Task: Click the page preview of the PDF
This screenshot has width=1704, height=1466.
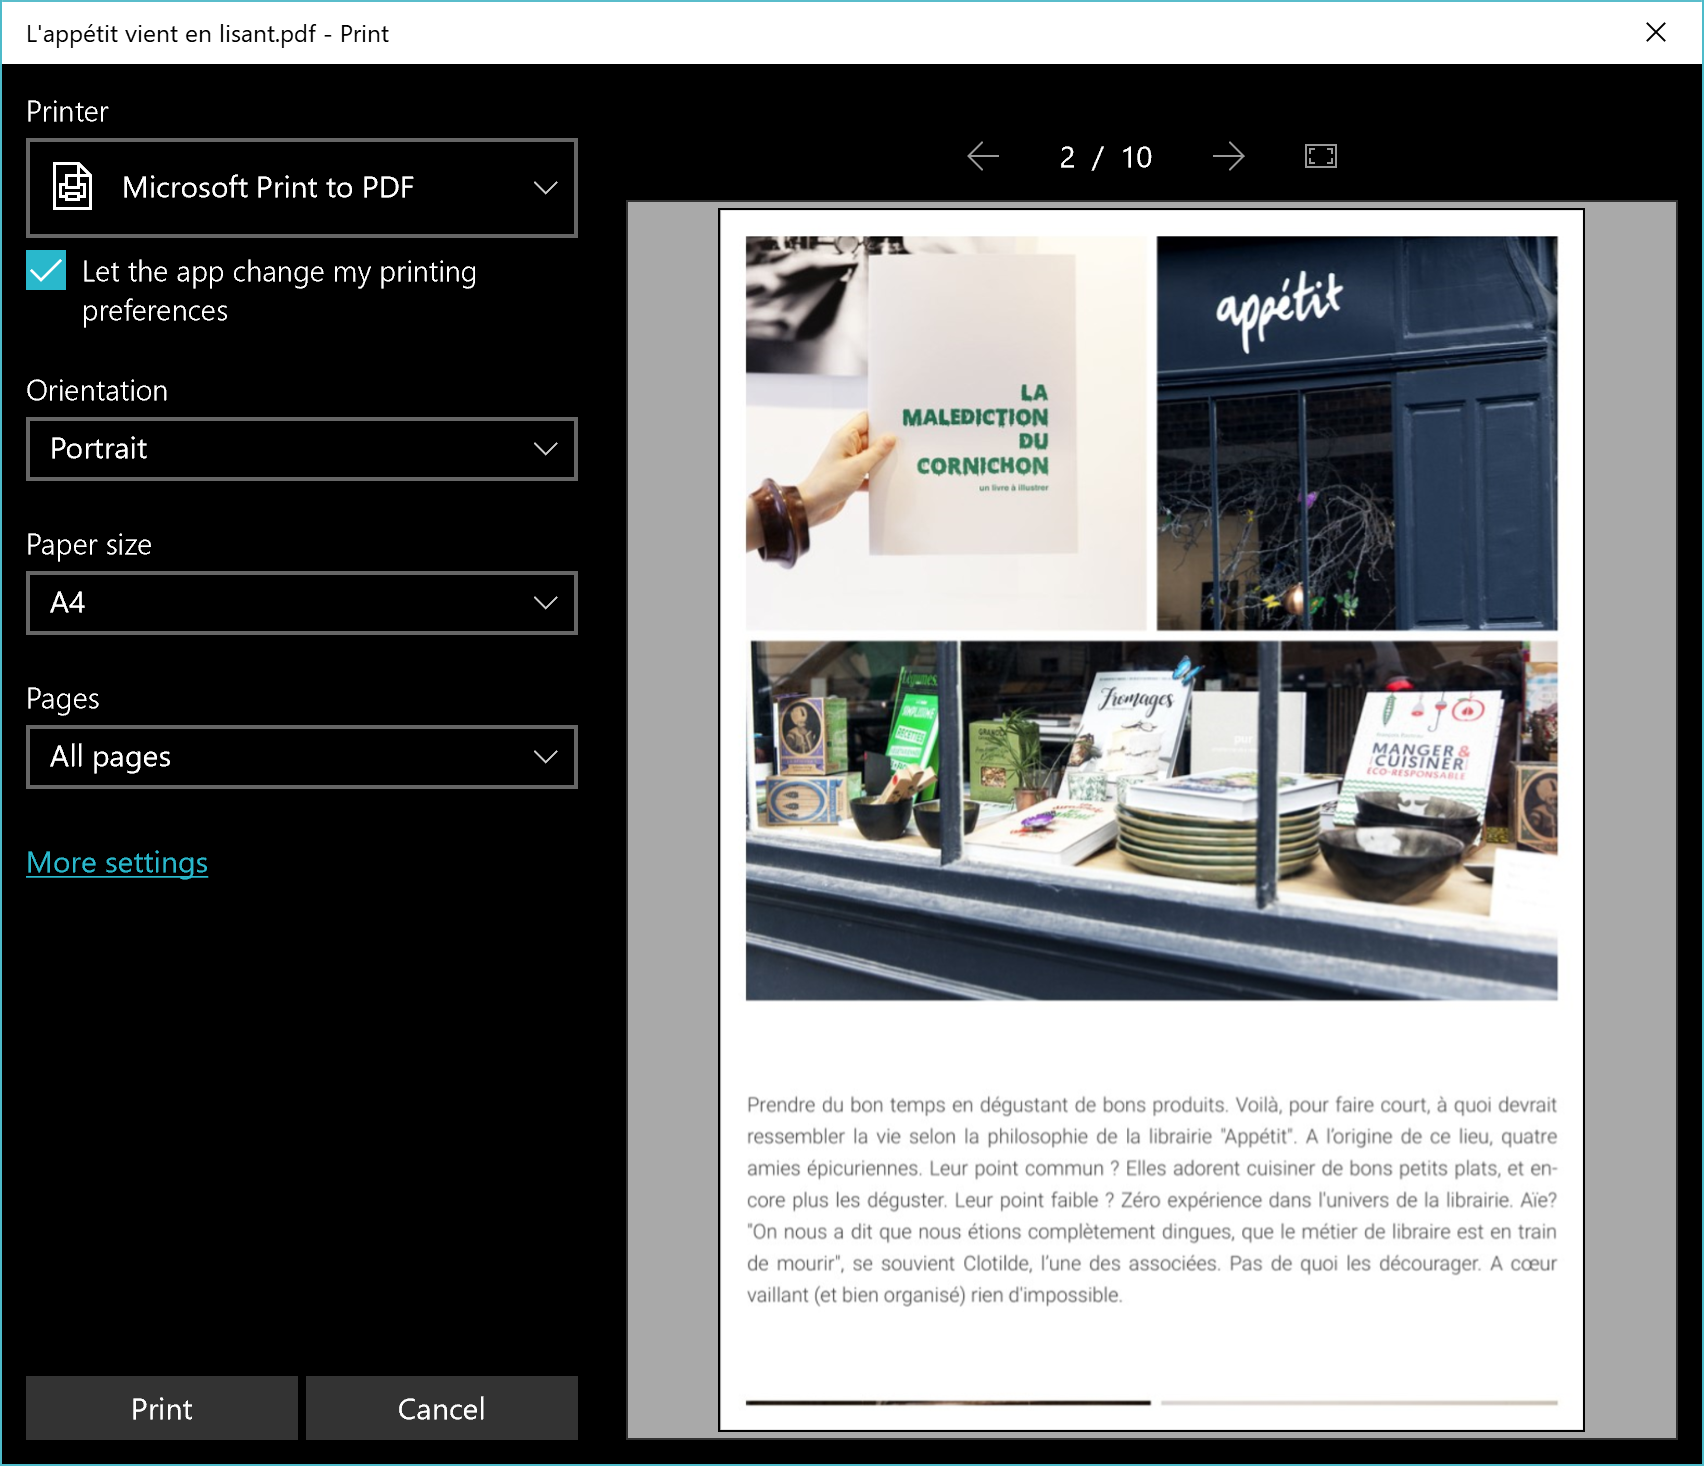Action: point(1152,820)
